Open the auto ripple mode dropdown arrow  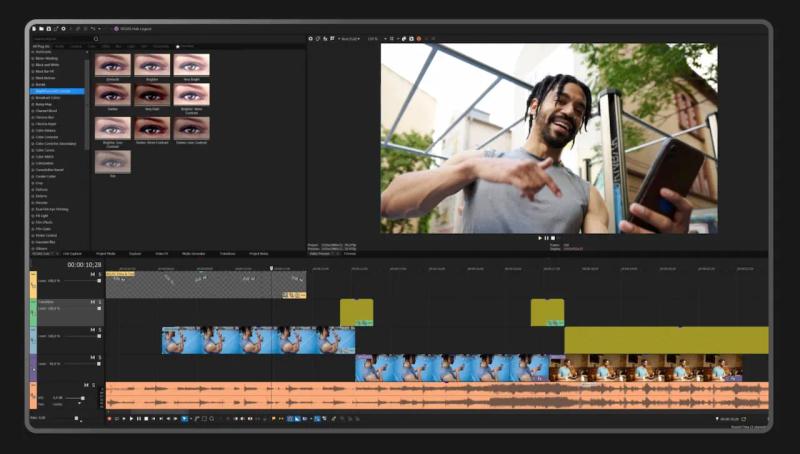tap(311, 418)
